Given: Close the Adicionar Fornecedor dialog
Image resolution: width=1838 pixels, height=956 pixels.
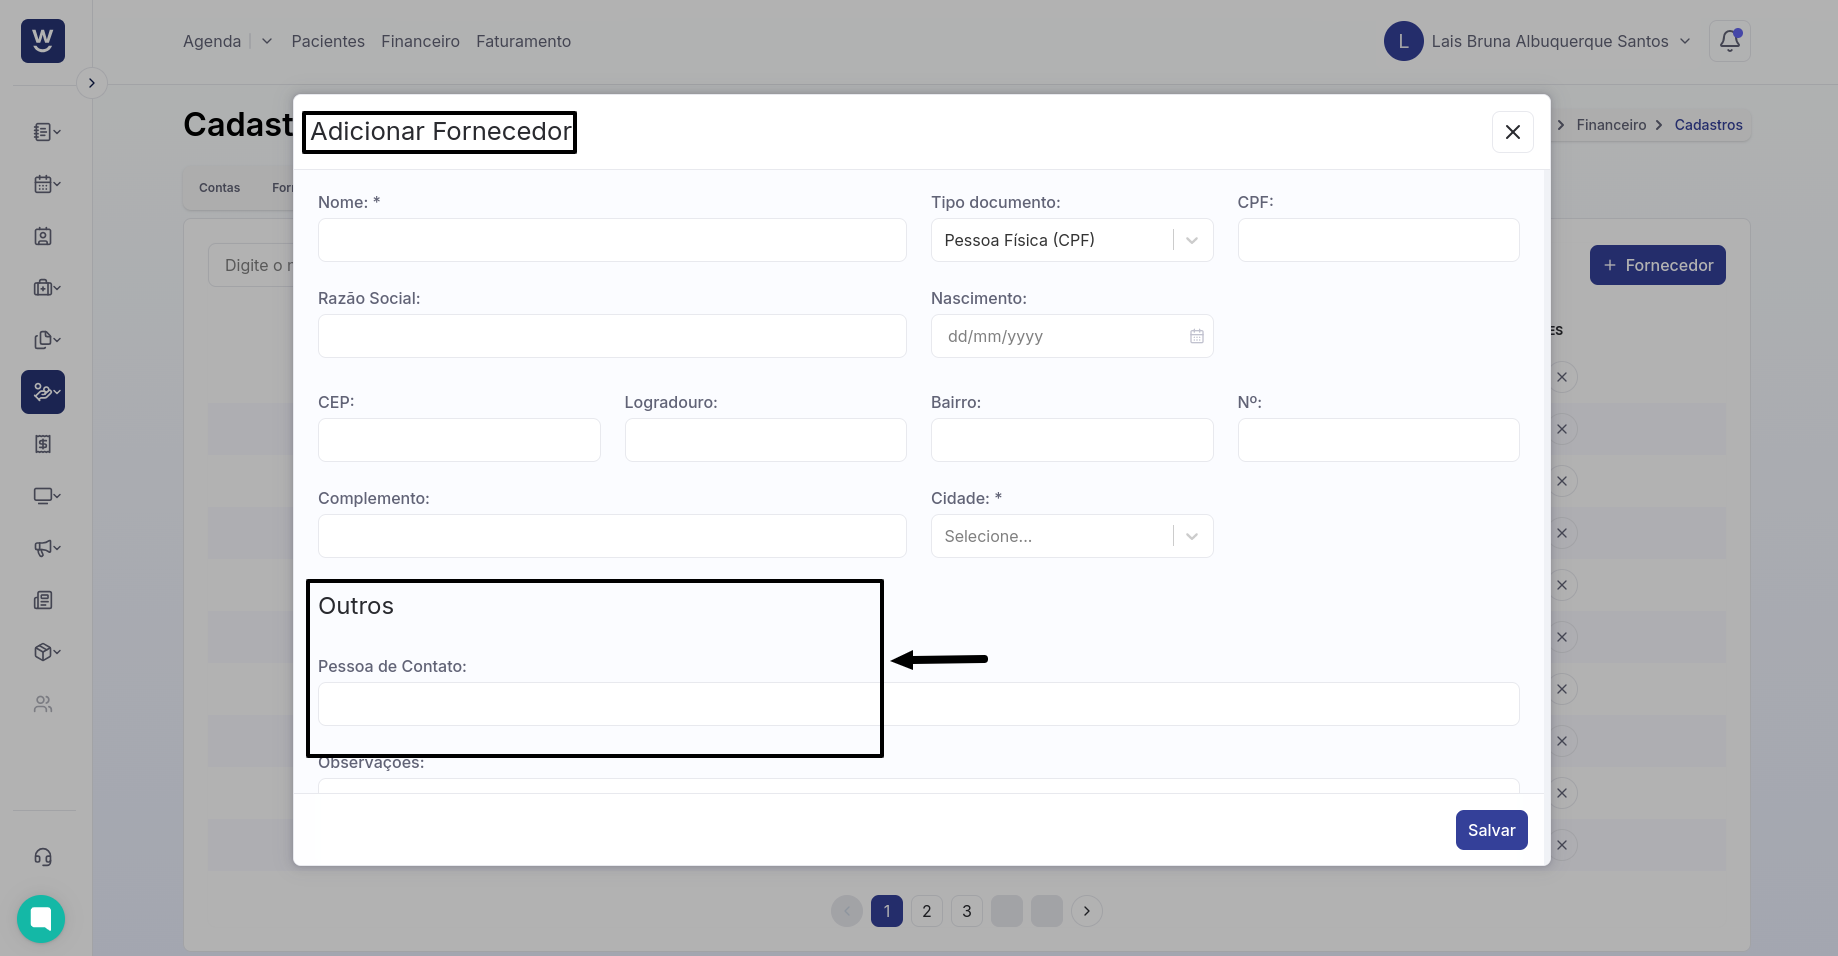Looking at the screenshot, I should (x=1513, y=132).
